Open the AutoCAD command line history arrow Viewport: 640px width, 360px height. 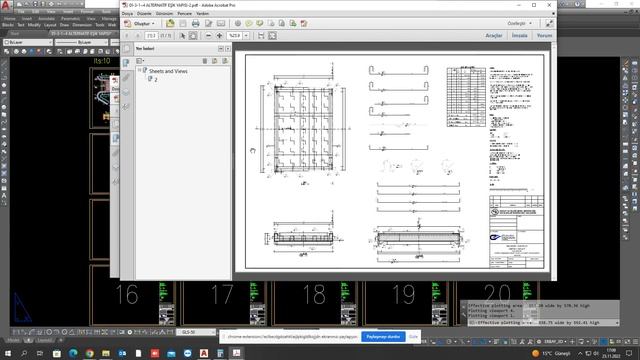coord(617,322)
